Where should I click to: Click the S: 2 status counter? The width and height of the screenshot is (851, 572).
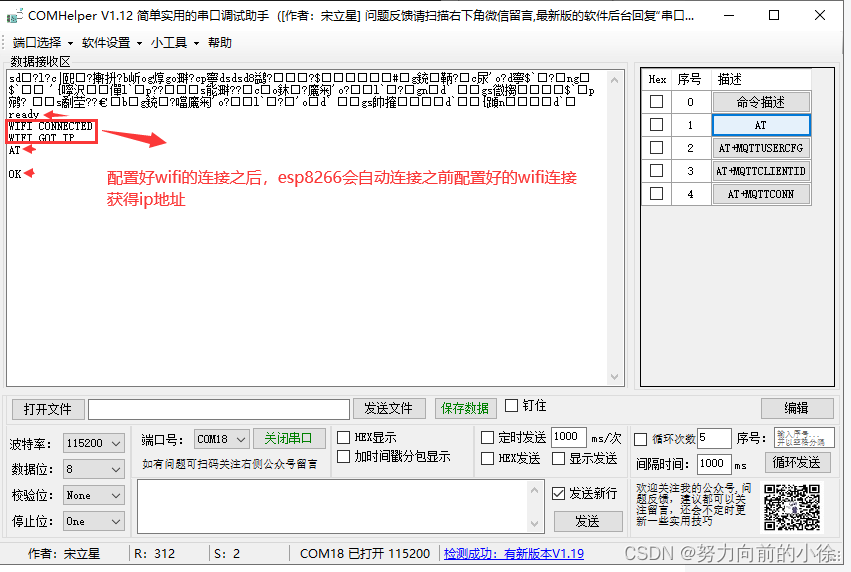[x=227, y=554]
